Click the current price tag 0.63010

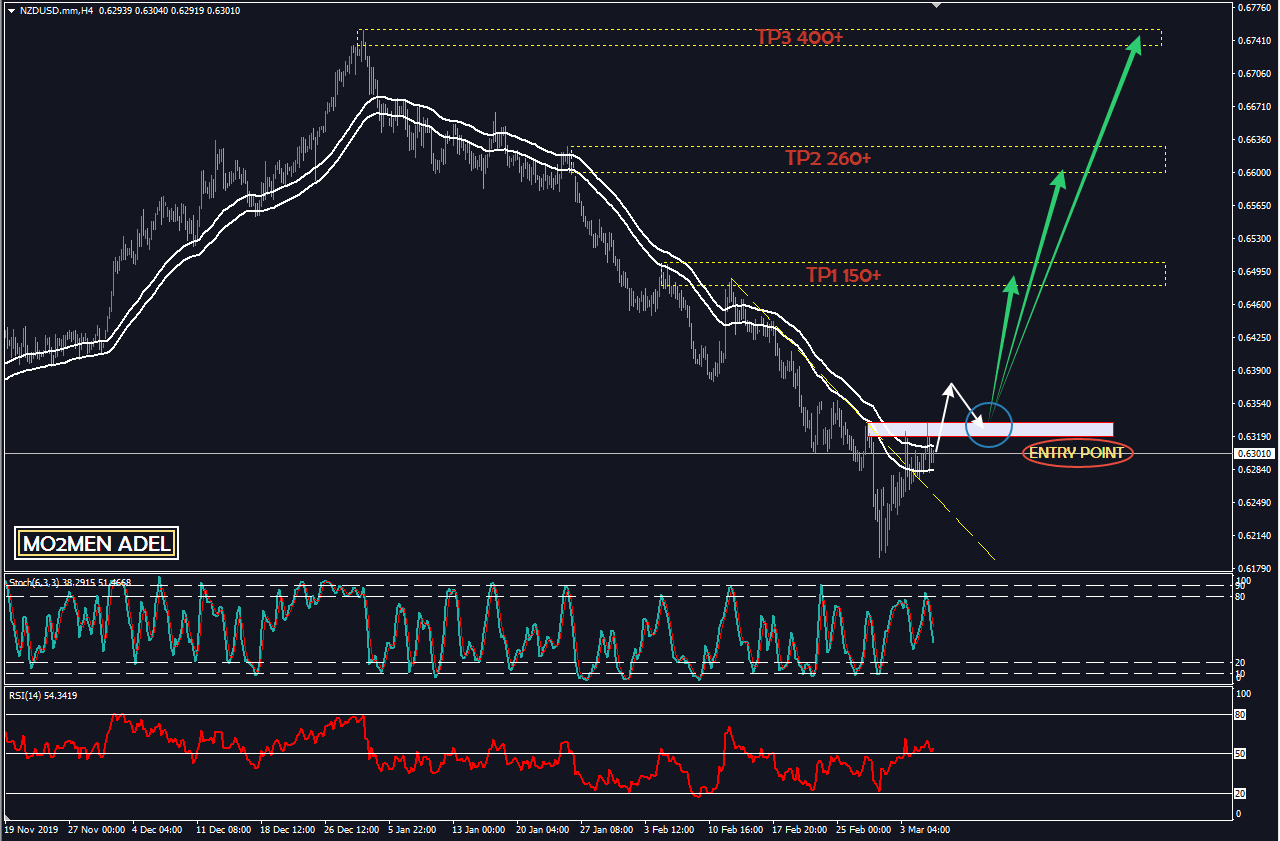(1254, 453)
